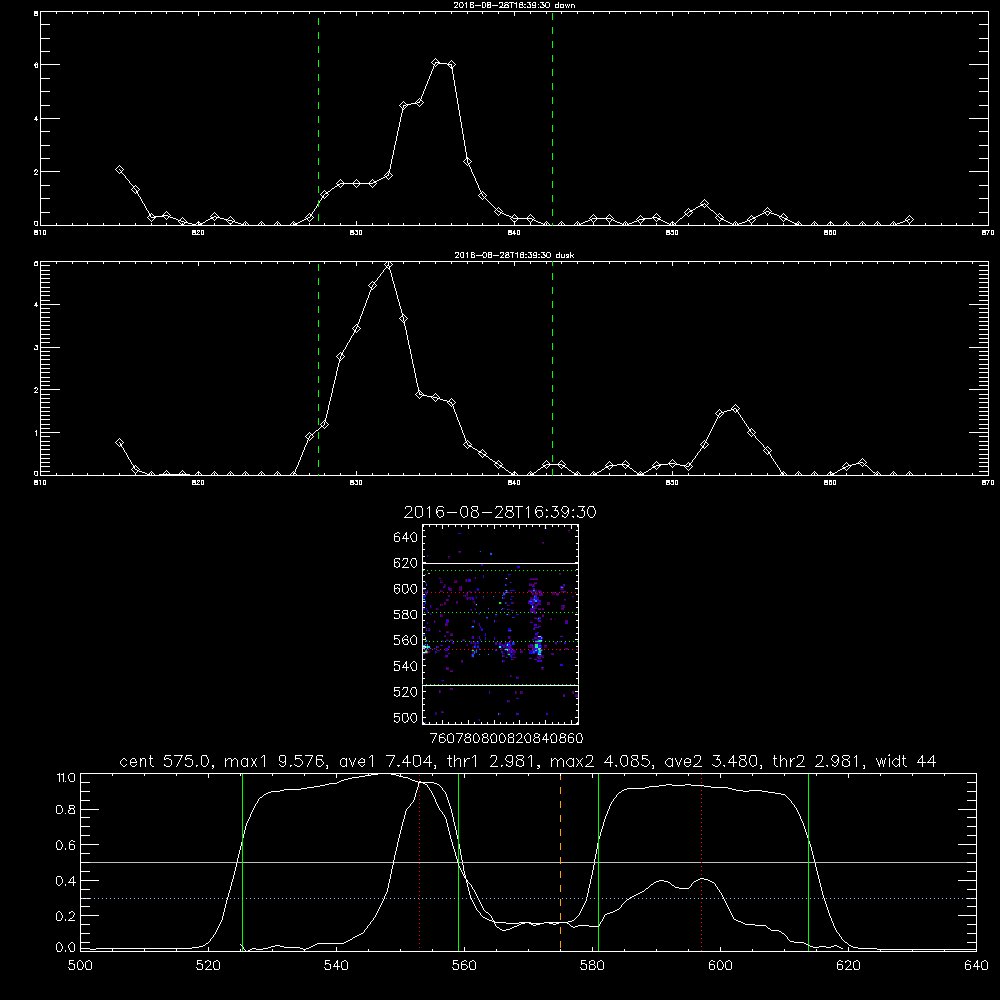This screenshot has height=1000, width=1000.
Task: Click the x-axis label '500' of the bottom plot
Action: (80, 966)
